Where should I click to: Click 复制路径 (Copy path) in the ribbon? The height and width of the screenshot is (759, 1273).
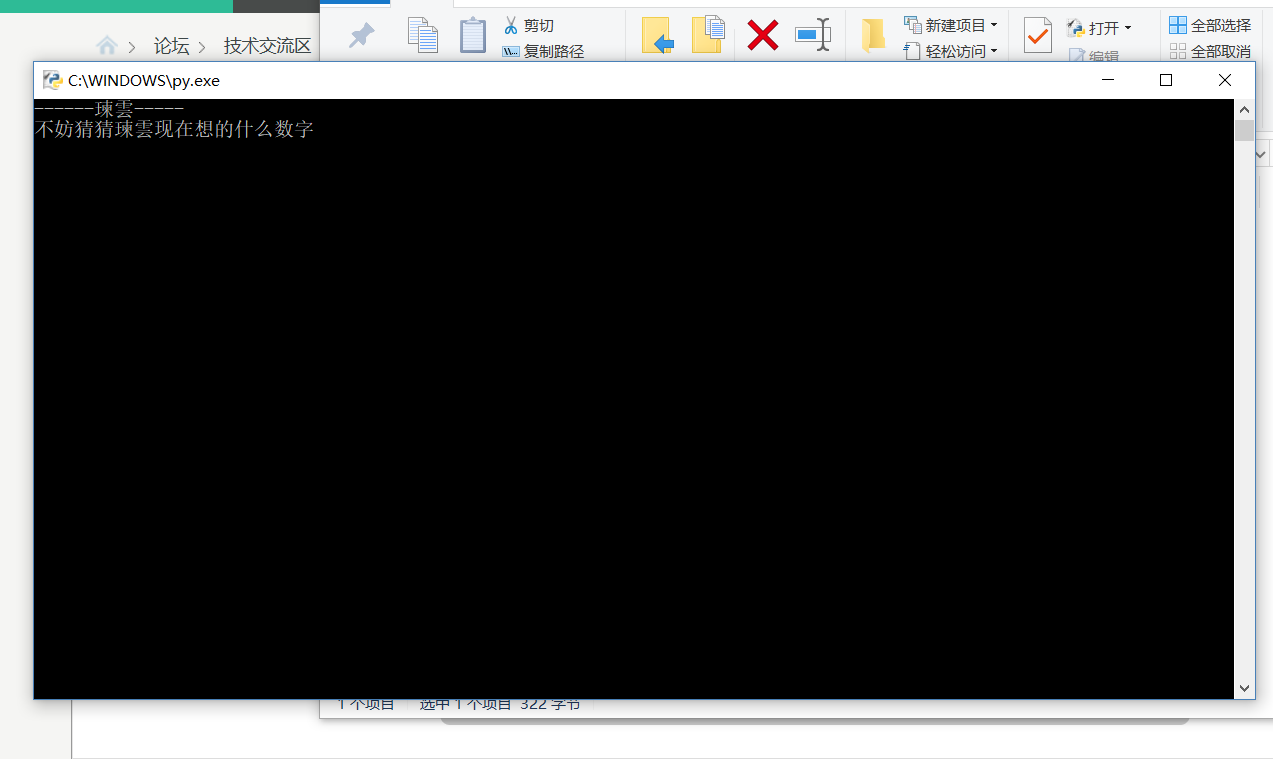pos(543,51)
